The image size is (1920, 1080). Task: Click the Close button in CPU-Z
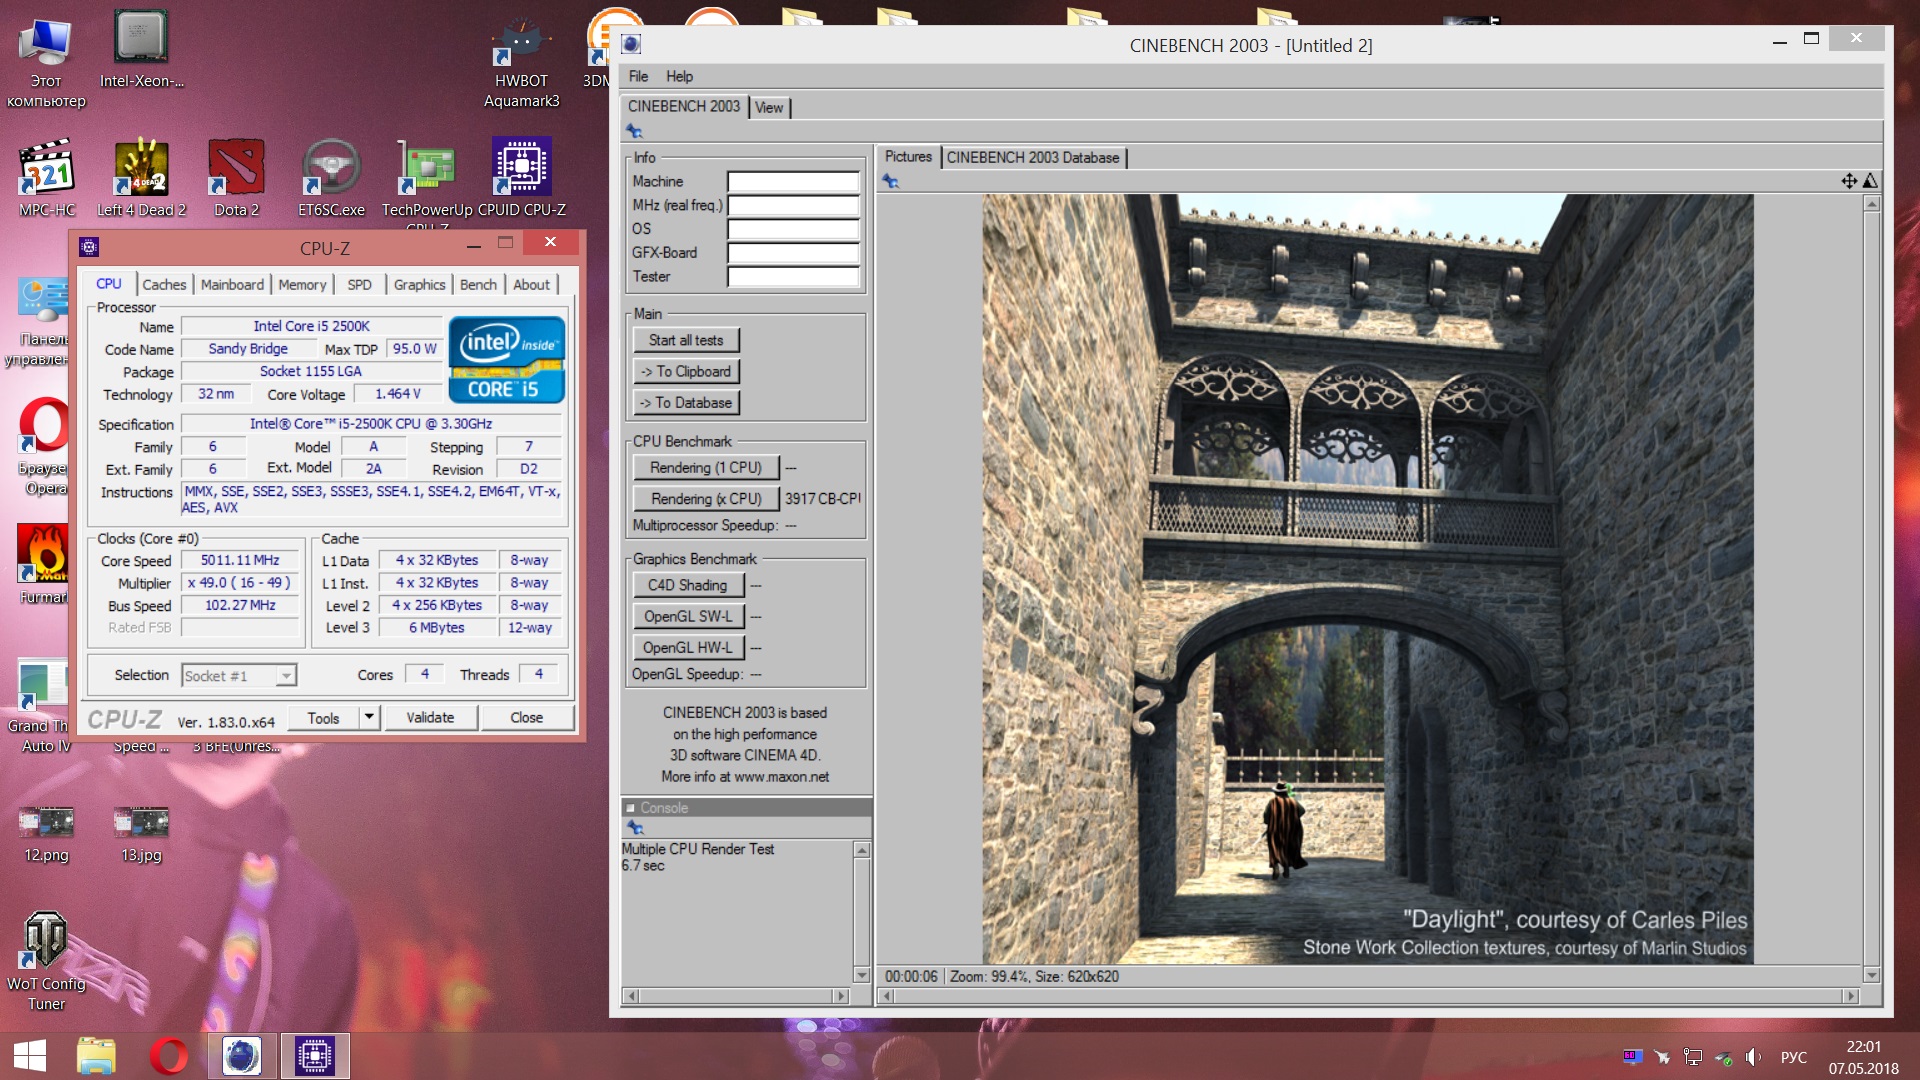coord(527,717)
